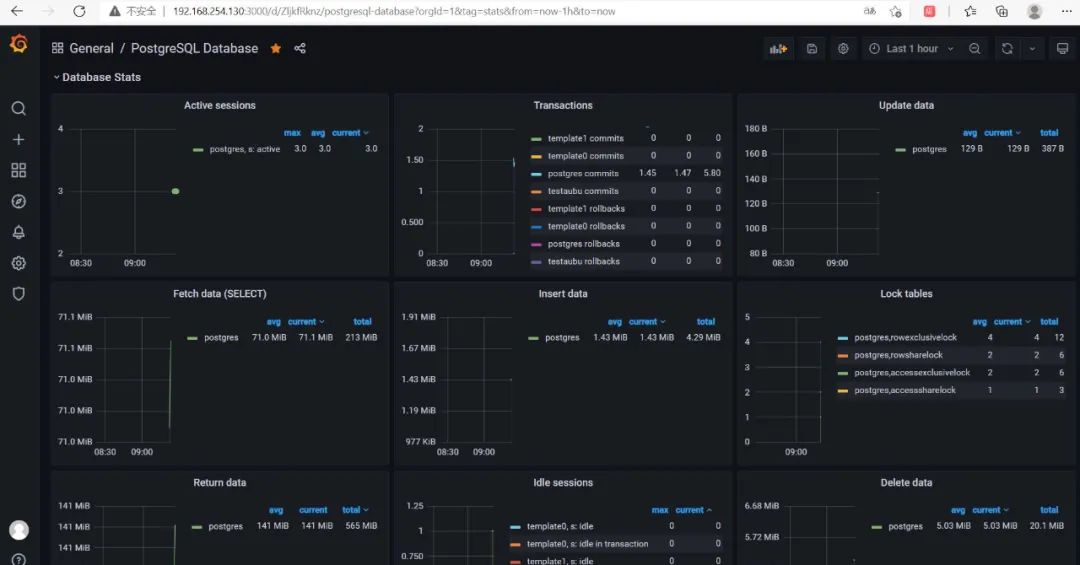Open the Create plus icon in sidebar

19,139
